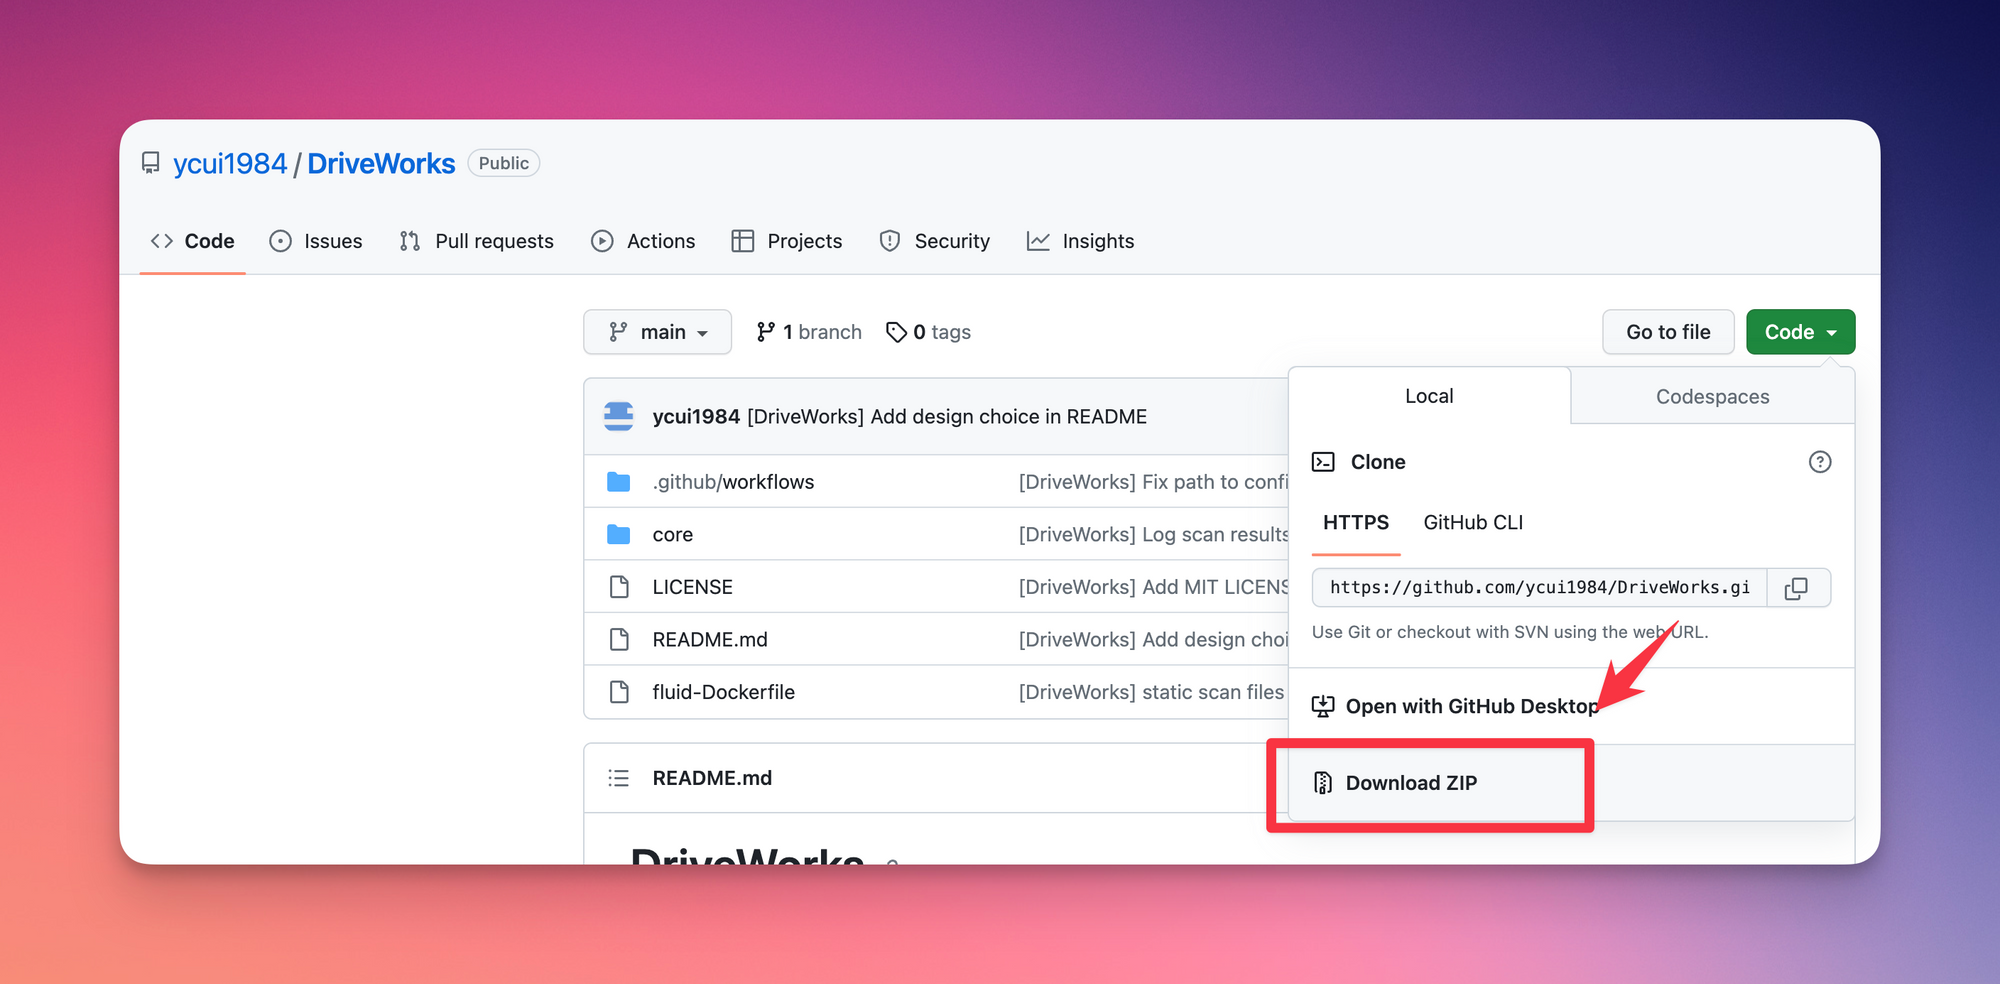Open the ycui1984 owner profile link
Viewport: 2000px width, 984px height.
click(x=230, y=163)
